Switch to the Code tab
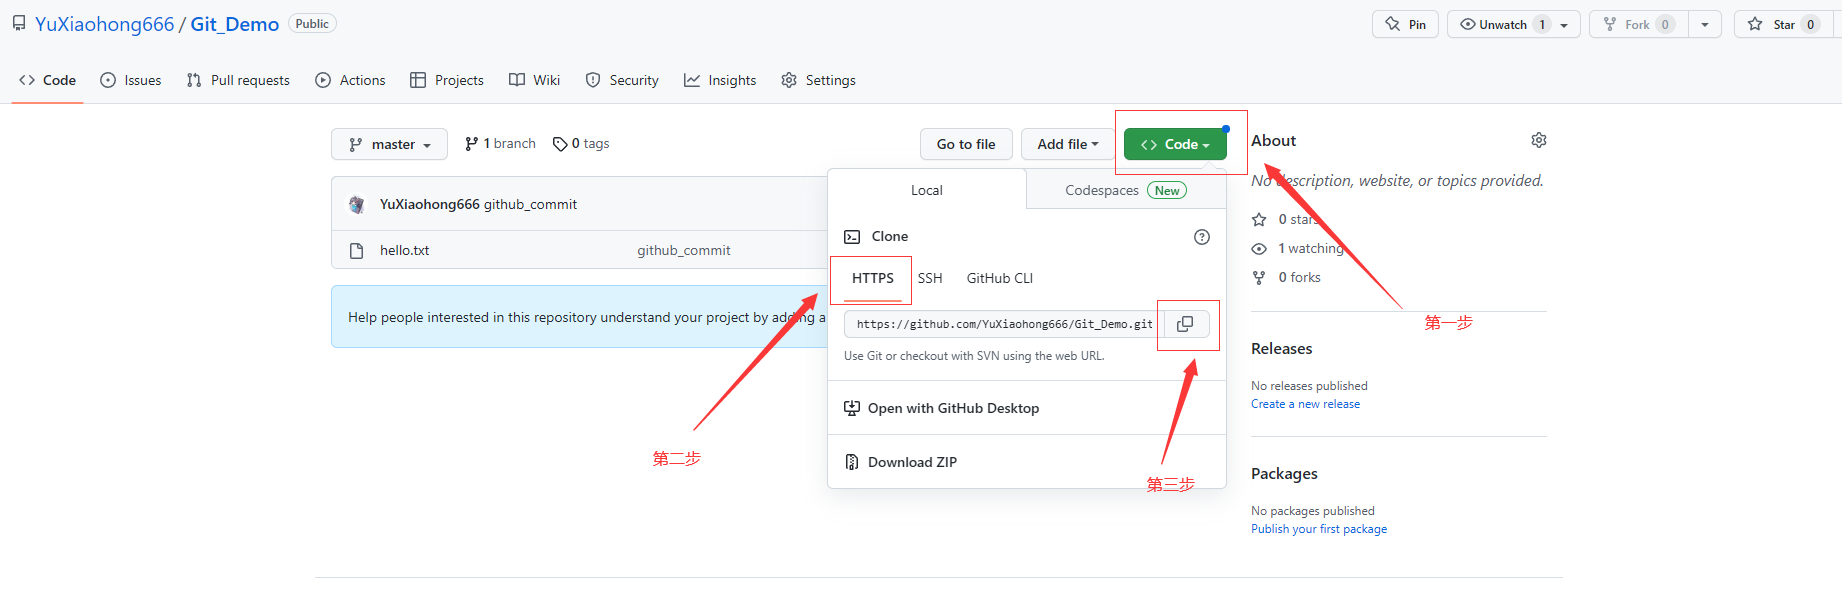This screenshot has height=597, width=1842. 48,81
